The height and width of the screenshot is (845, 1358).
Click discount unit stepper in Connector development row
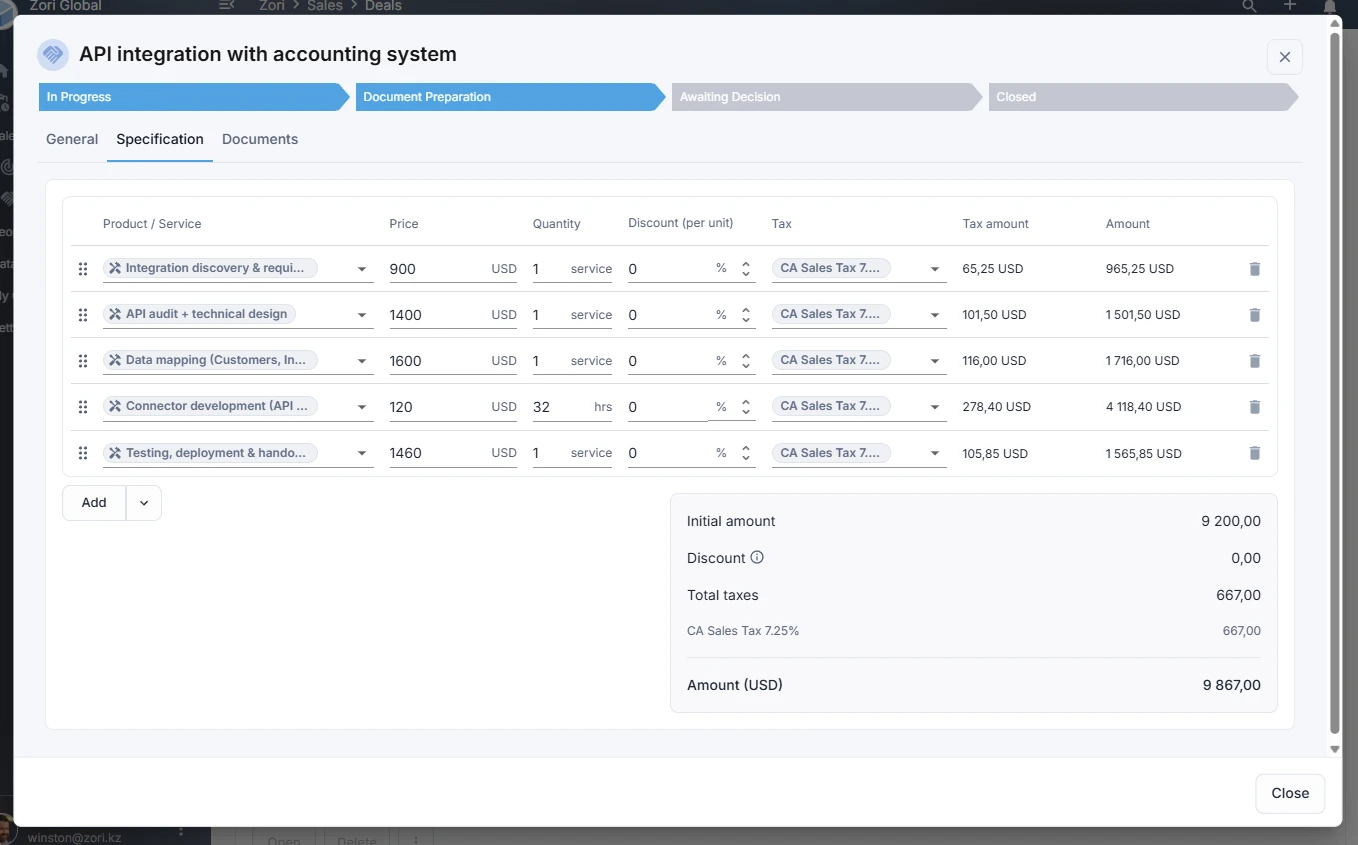(746, 407)
